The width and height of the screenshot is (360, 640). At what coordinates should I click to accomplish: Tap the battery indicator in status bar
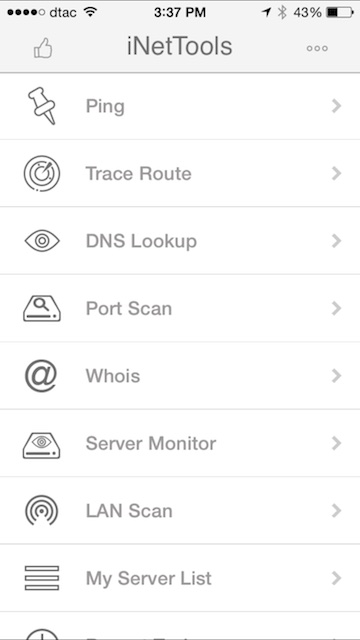pos(340,13)
